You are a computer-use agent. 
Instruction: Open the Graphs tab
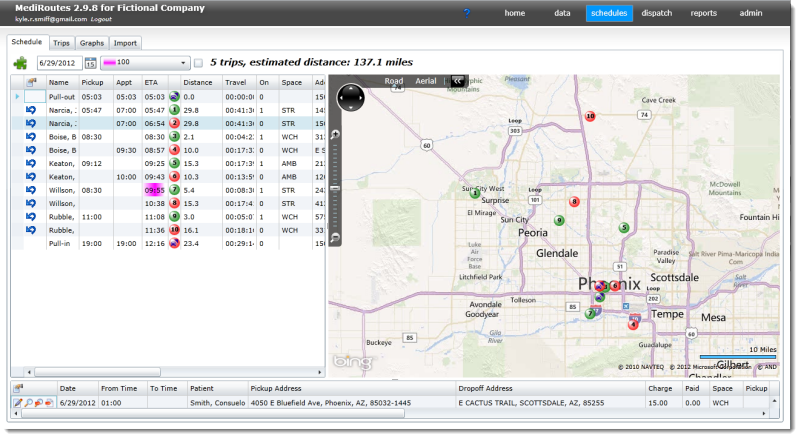tap(92, 43)
